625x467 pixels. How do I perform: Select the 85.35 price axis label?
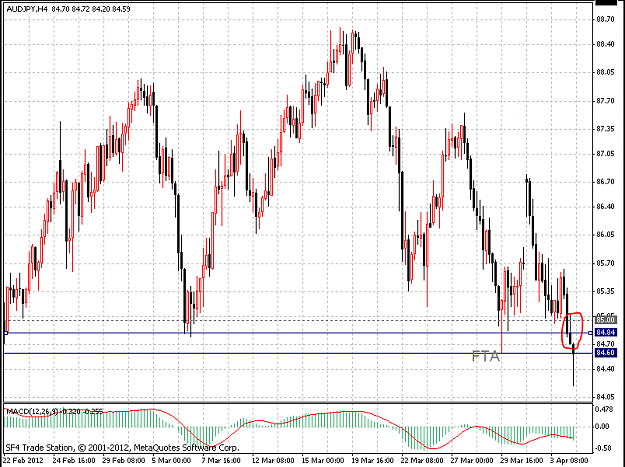tap(605, 291)
